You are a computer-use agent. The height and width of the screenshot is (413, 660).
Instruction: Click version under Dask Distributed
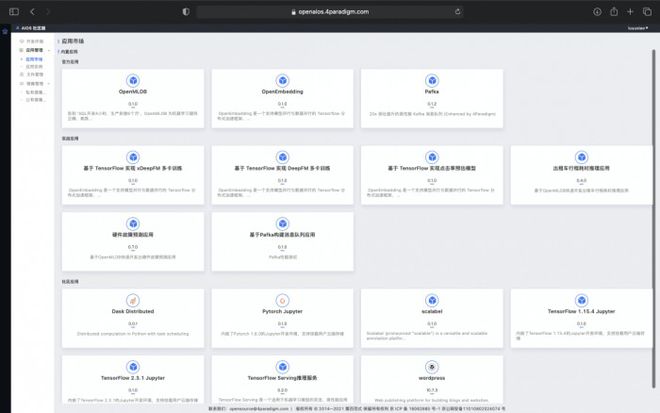133,324
